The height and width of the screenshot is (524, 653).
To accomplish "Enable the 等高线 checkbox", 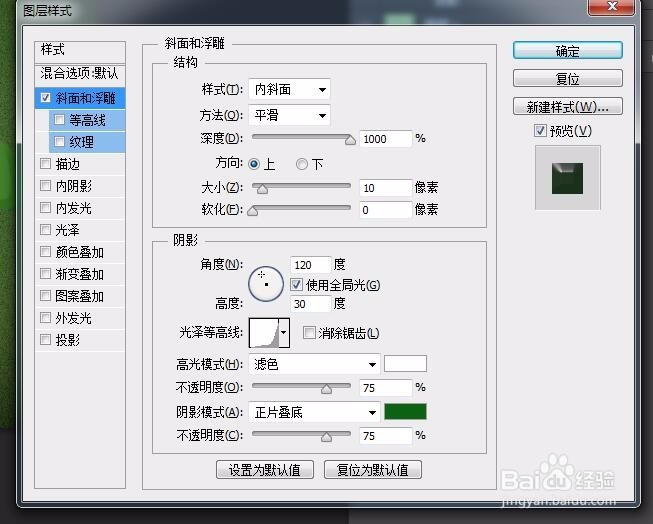I will coord(59,120).
